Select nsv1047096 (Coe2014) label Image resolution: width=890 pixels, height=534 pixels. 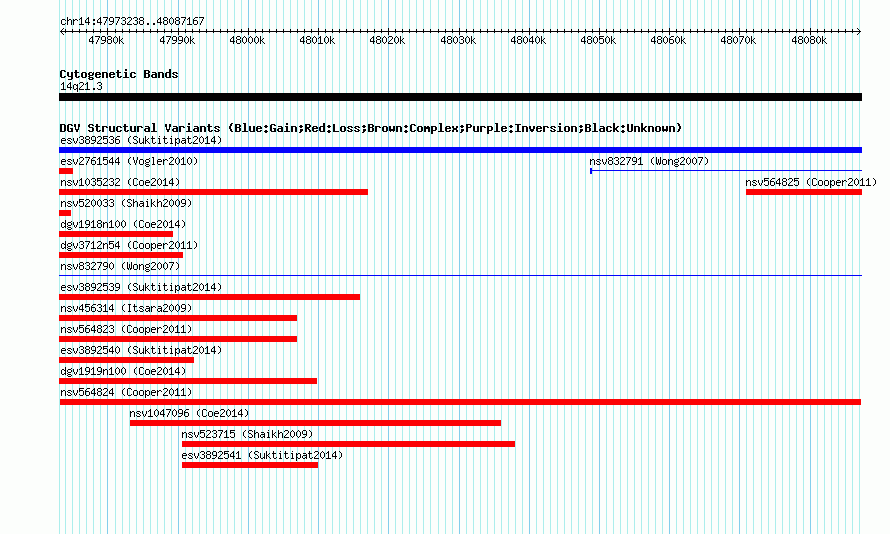click(189, 413)
